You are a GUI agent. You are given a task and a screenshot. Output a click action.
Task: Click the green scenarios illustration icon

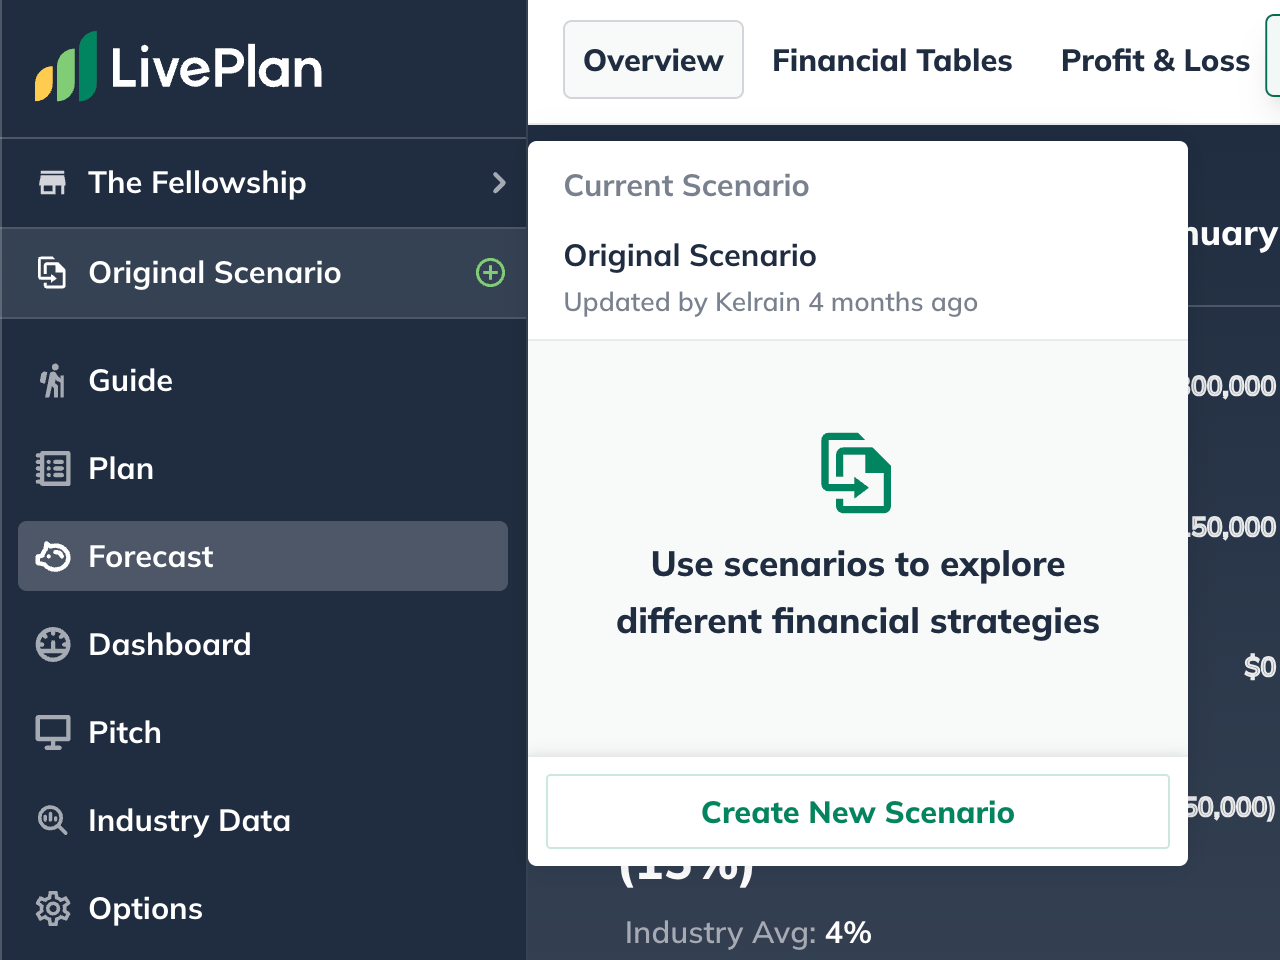tap(856, 473)
